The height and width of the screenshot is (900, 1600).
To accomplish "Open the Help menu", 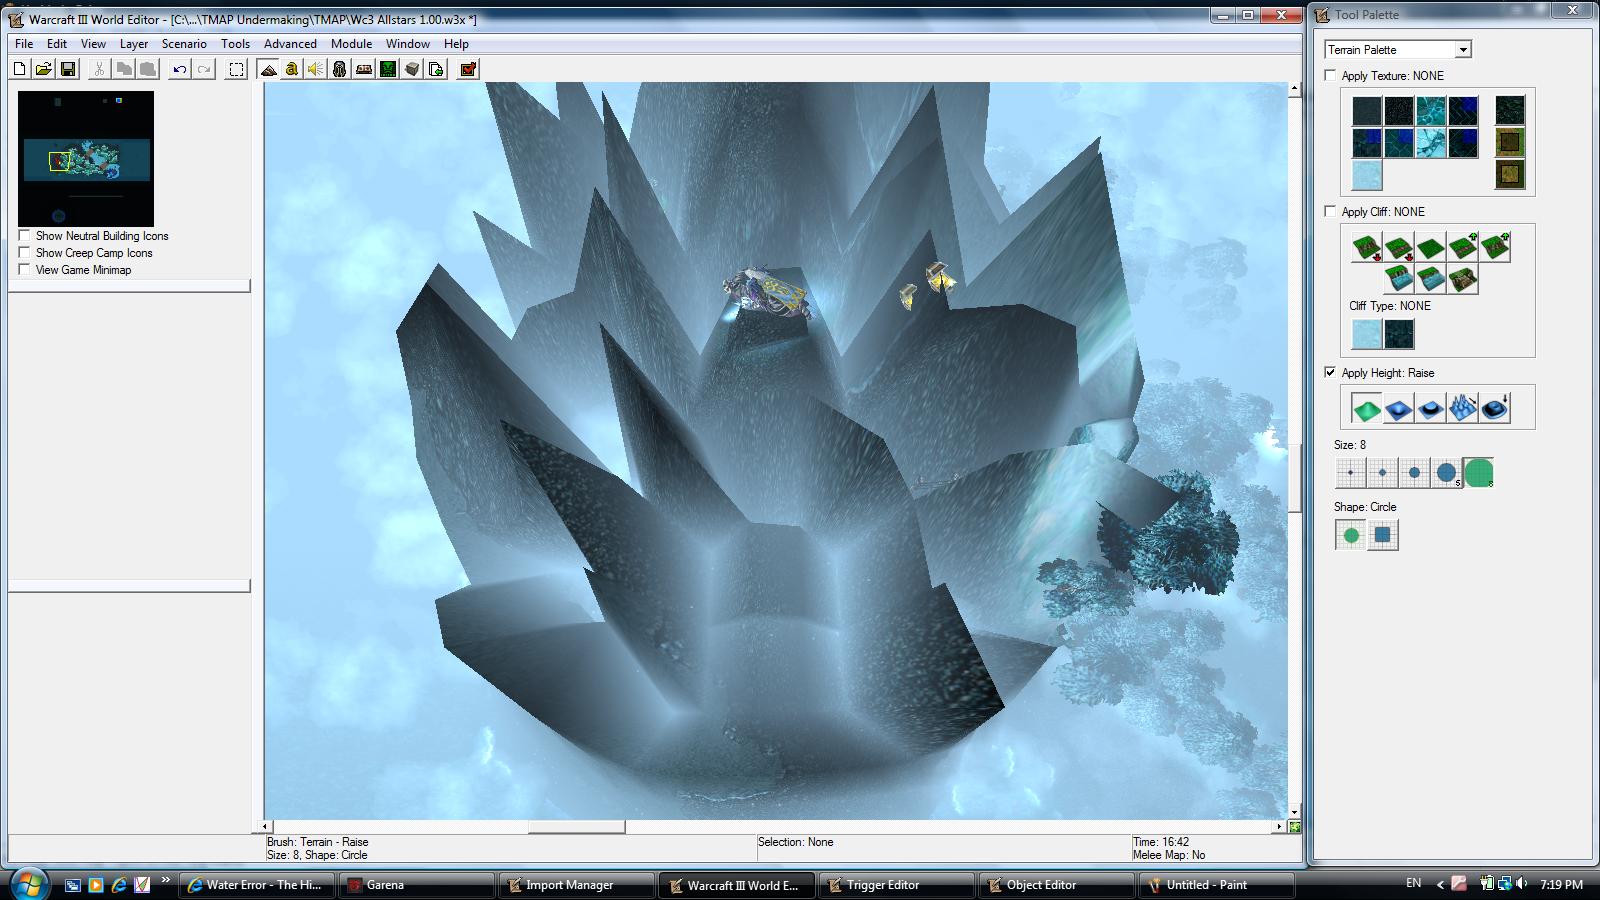I will coord(456,44).
